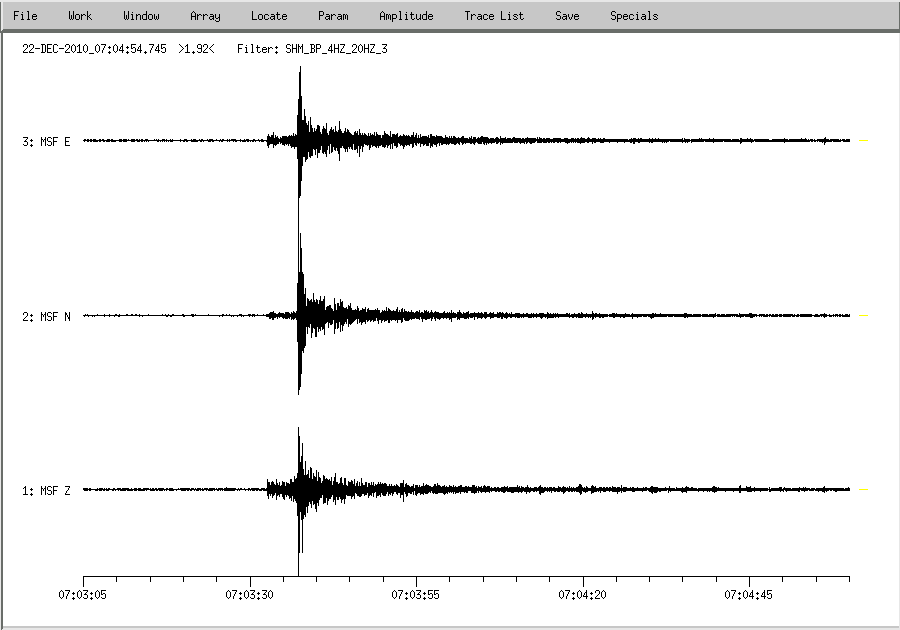Image resolution: width=900 pixels, height=630 pixels.
Task: Select the MSF N trace label
Action: tap(46, 317)
